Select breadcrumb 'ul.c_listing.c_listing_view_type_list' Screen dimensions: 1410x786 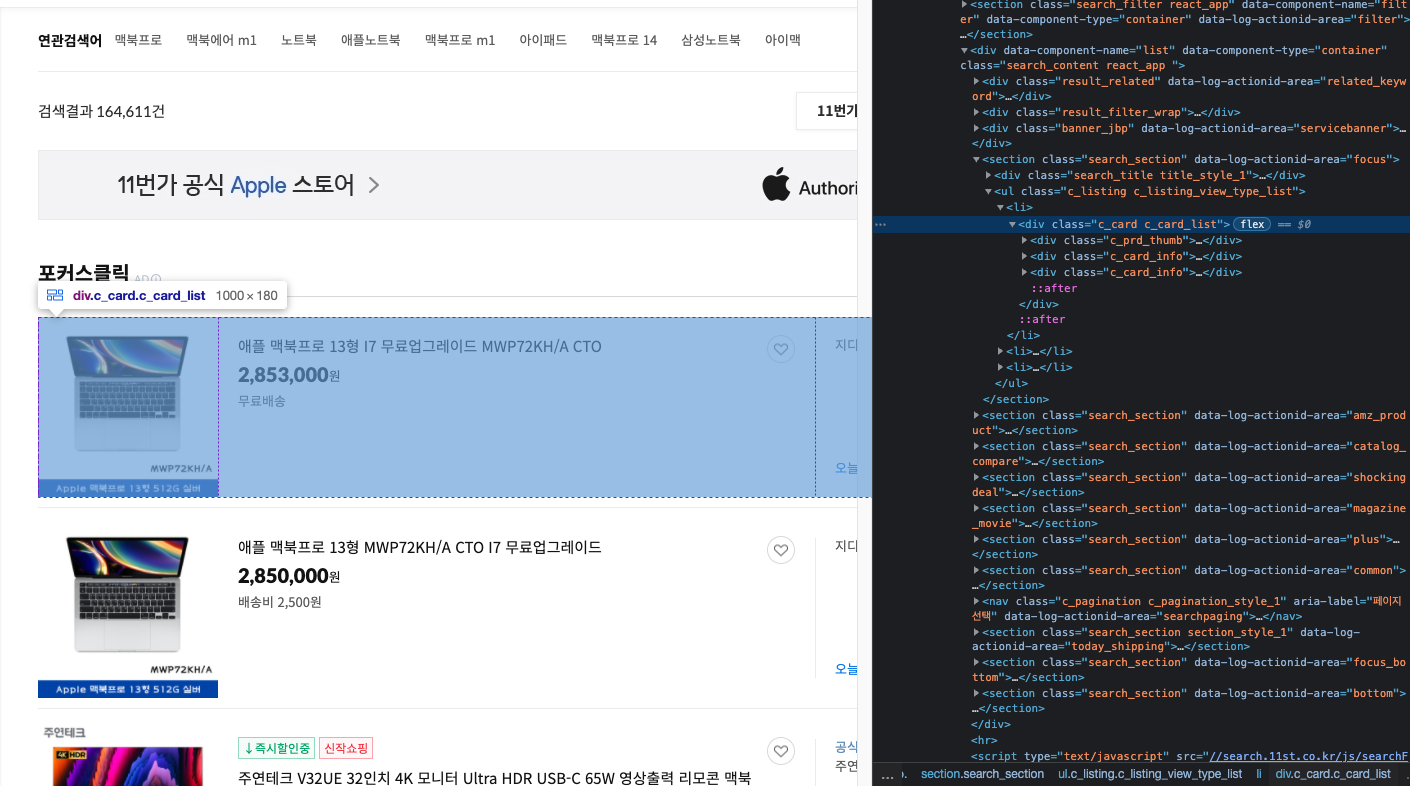point(1150,774)
